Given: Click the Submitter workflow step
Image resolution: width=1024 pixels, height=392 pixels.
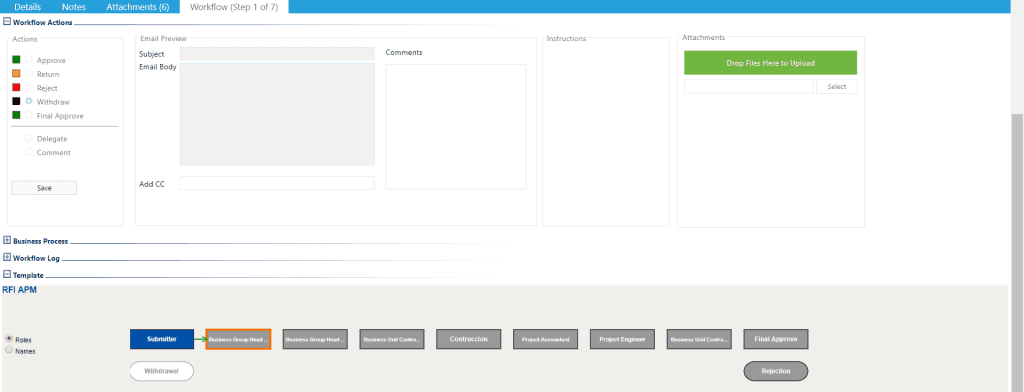Looking at the screenshot, I should click(162, 339).
